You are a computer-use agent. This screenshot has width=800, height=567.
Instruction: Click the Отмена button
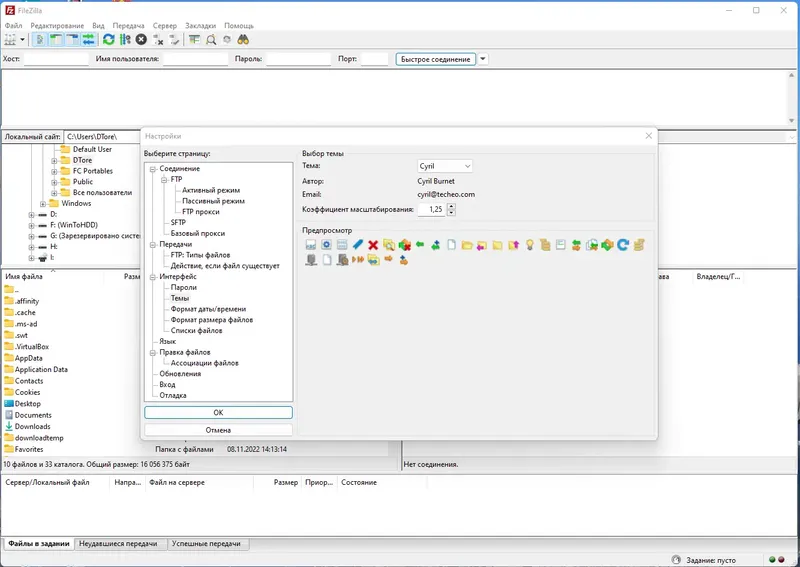(x=218, y=430)
